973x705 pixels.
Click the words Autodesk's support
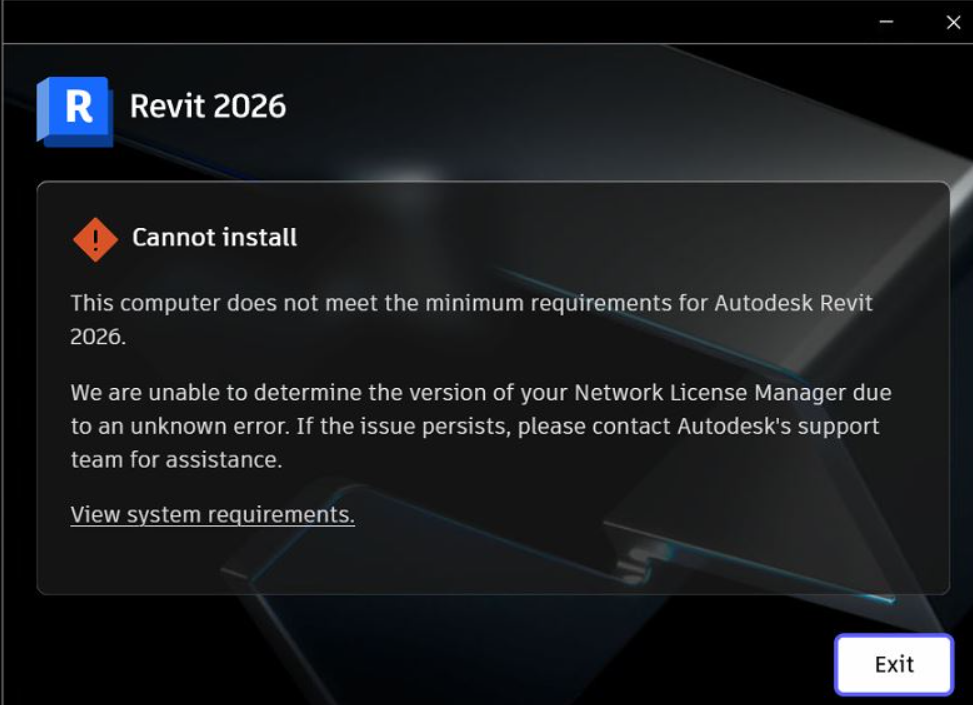778,426
